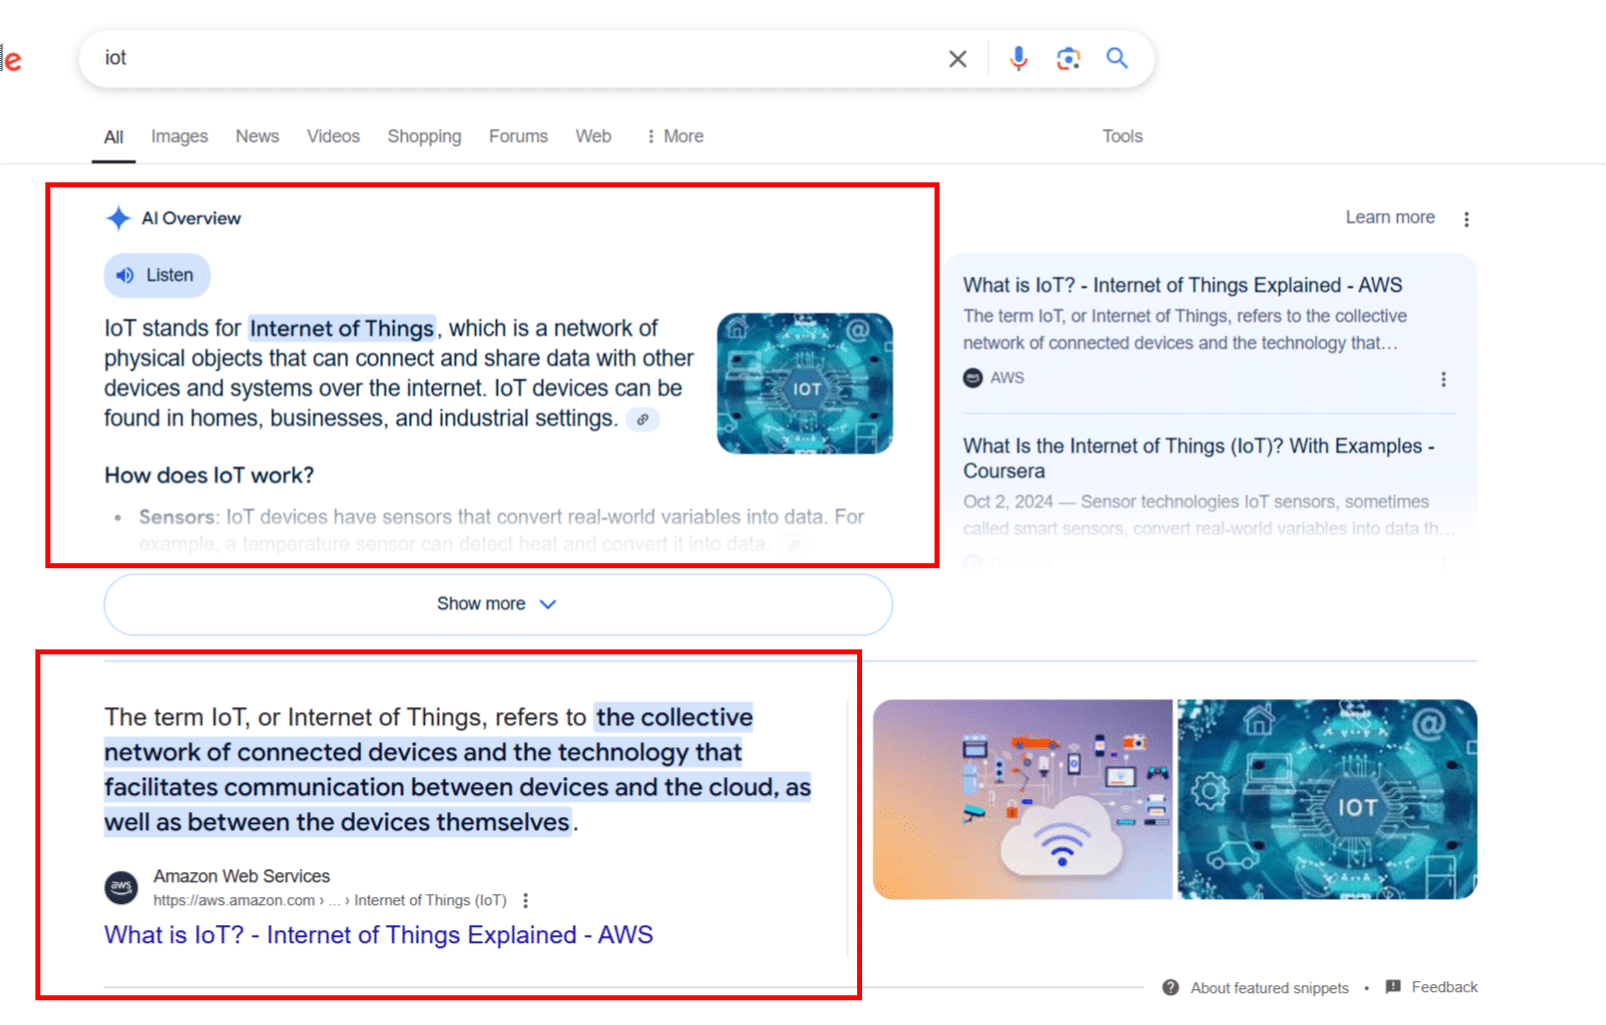1606x1025 pixels.
Task: Expand AI Overview with Show more
Action: (x=497, y=604)
